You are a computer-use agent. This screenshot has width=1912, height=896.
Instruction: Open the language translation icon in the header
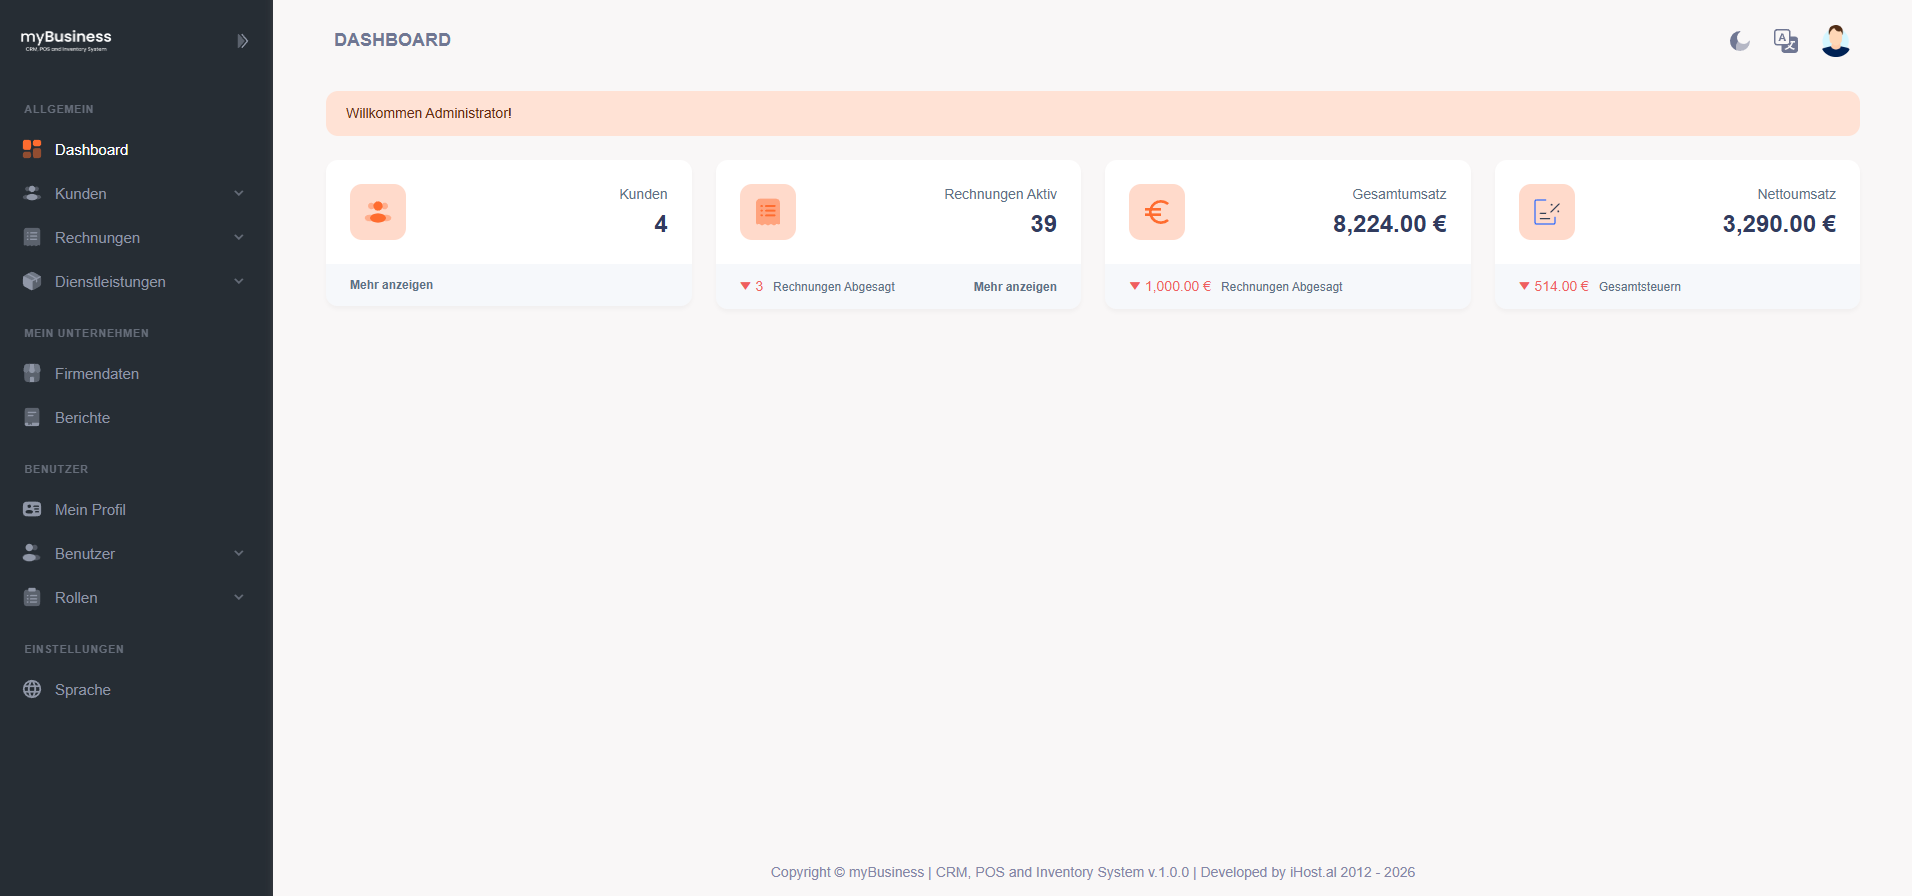[x=1786, y=41]
